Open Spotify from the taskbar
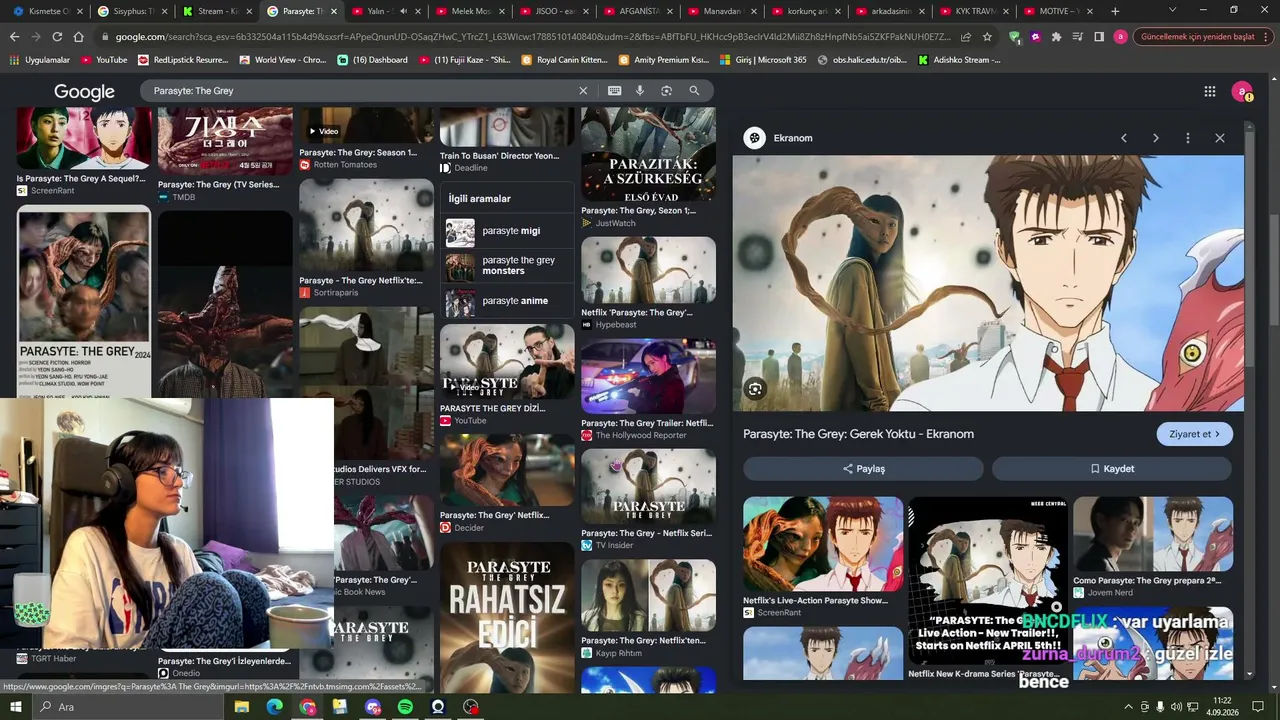The width and height of the screenshot is (1280, 720). pos(405,707)
